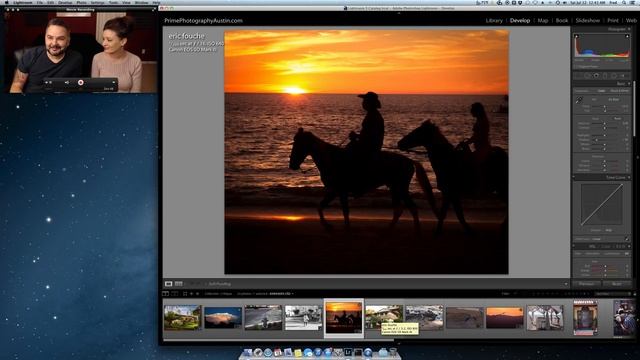Open the Photo menu in menu bar
Viewport: 640px width, 360px height.
81,2
